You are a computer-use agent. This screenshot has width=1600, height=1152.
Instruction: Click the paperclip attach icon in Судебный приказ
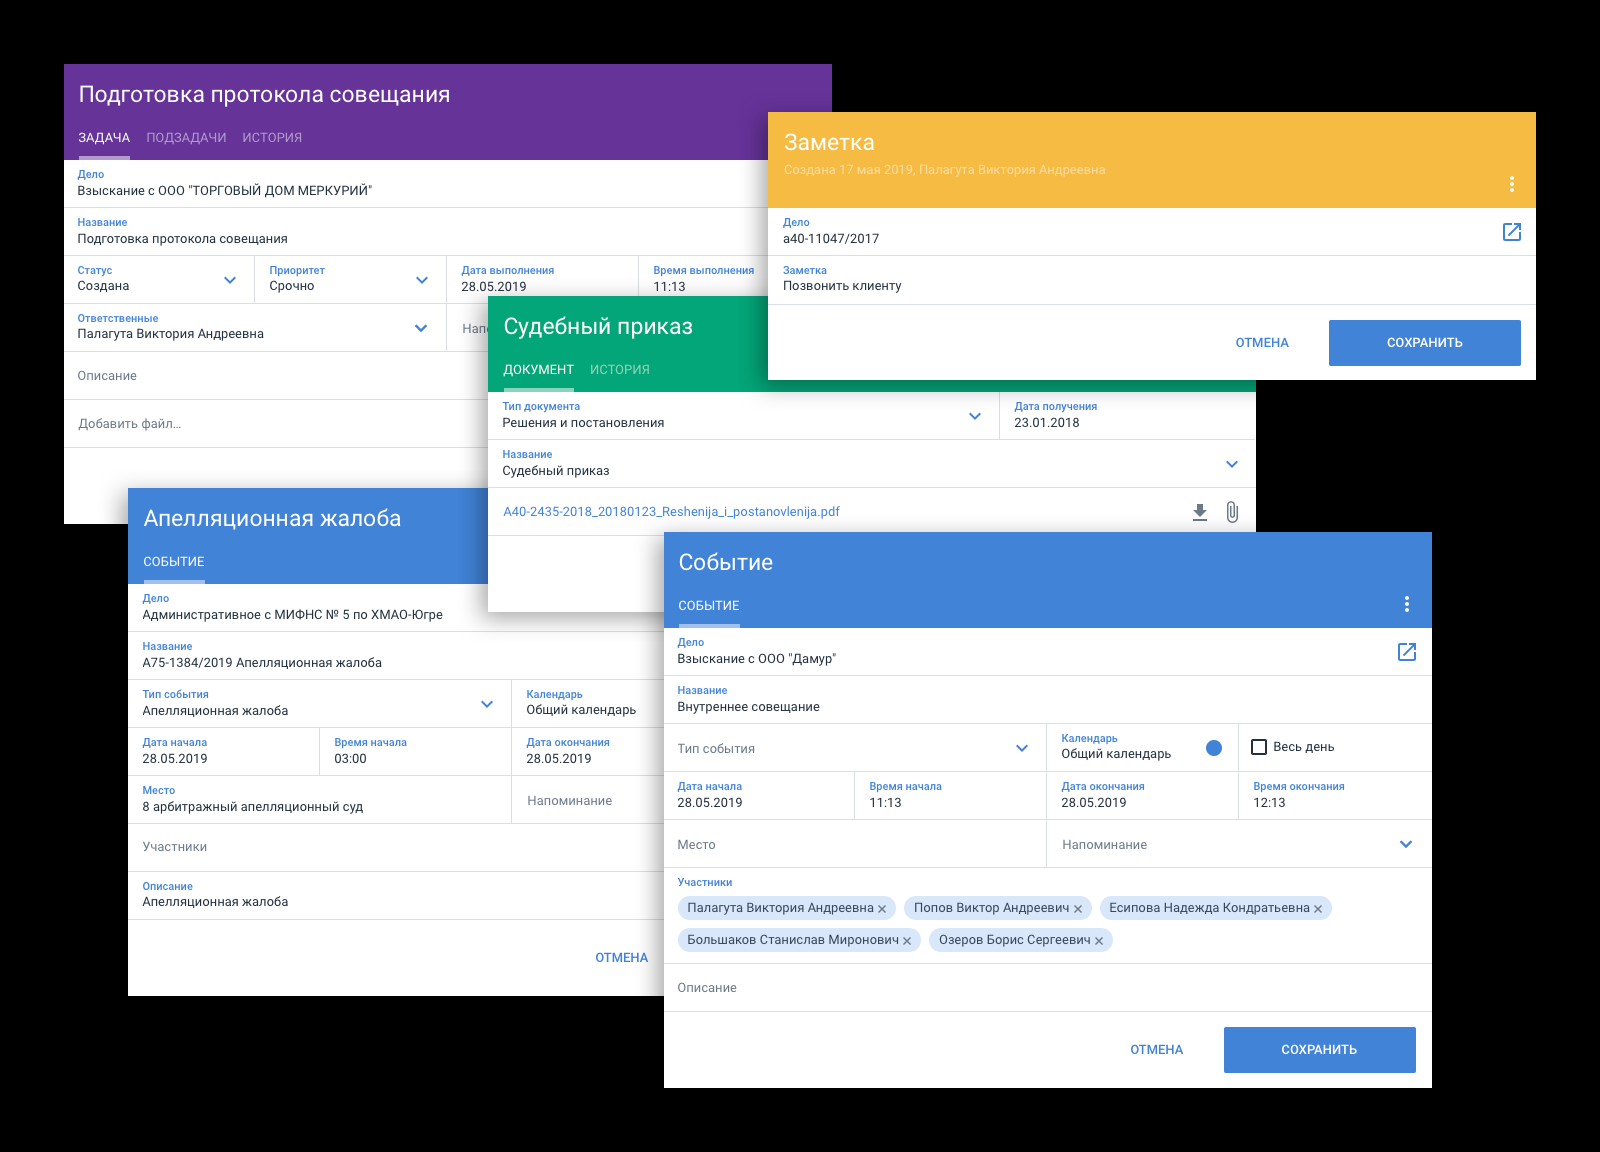click(1232, 512)
